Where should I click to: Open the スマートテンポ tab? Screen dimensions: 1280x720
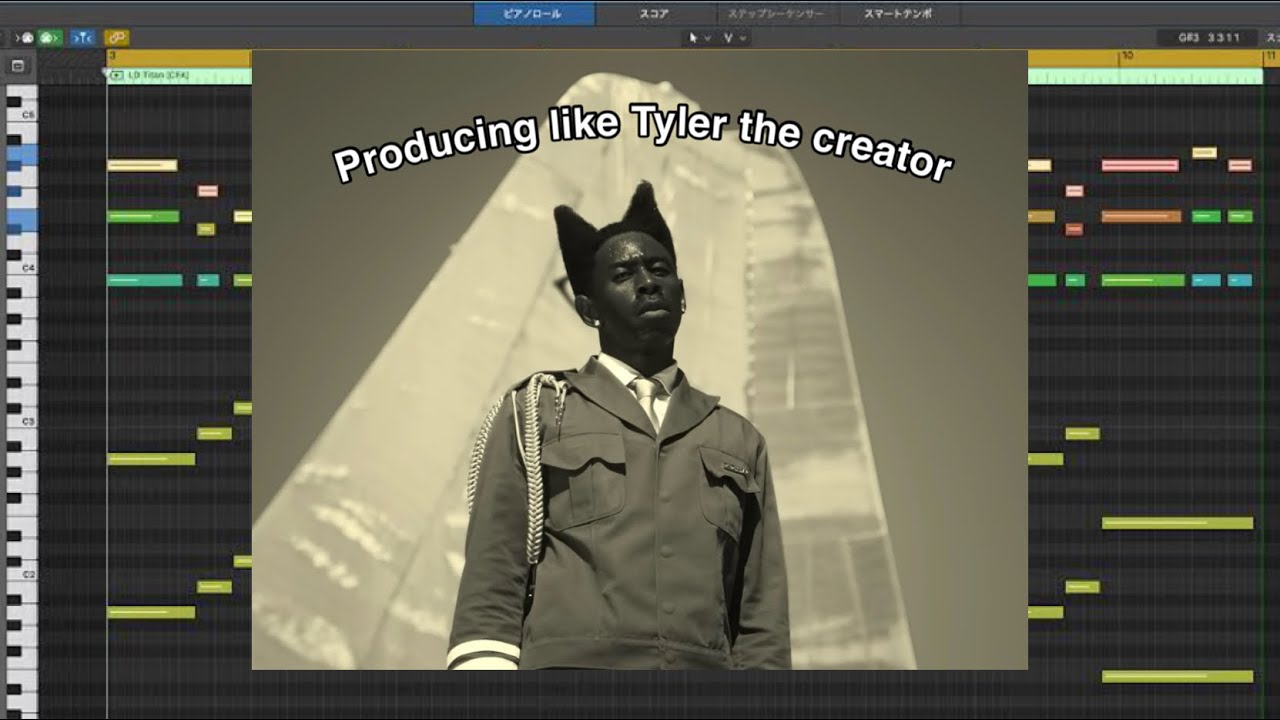tap(898, 14)
